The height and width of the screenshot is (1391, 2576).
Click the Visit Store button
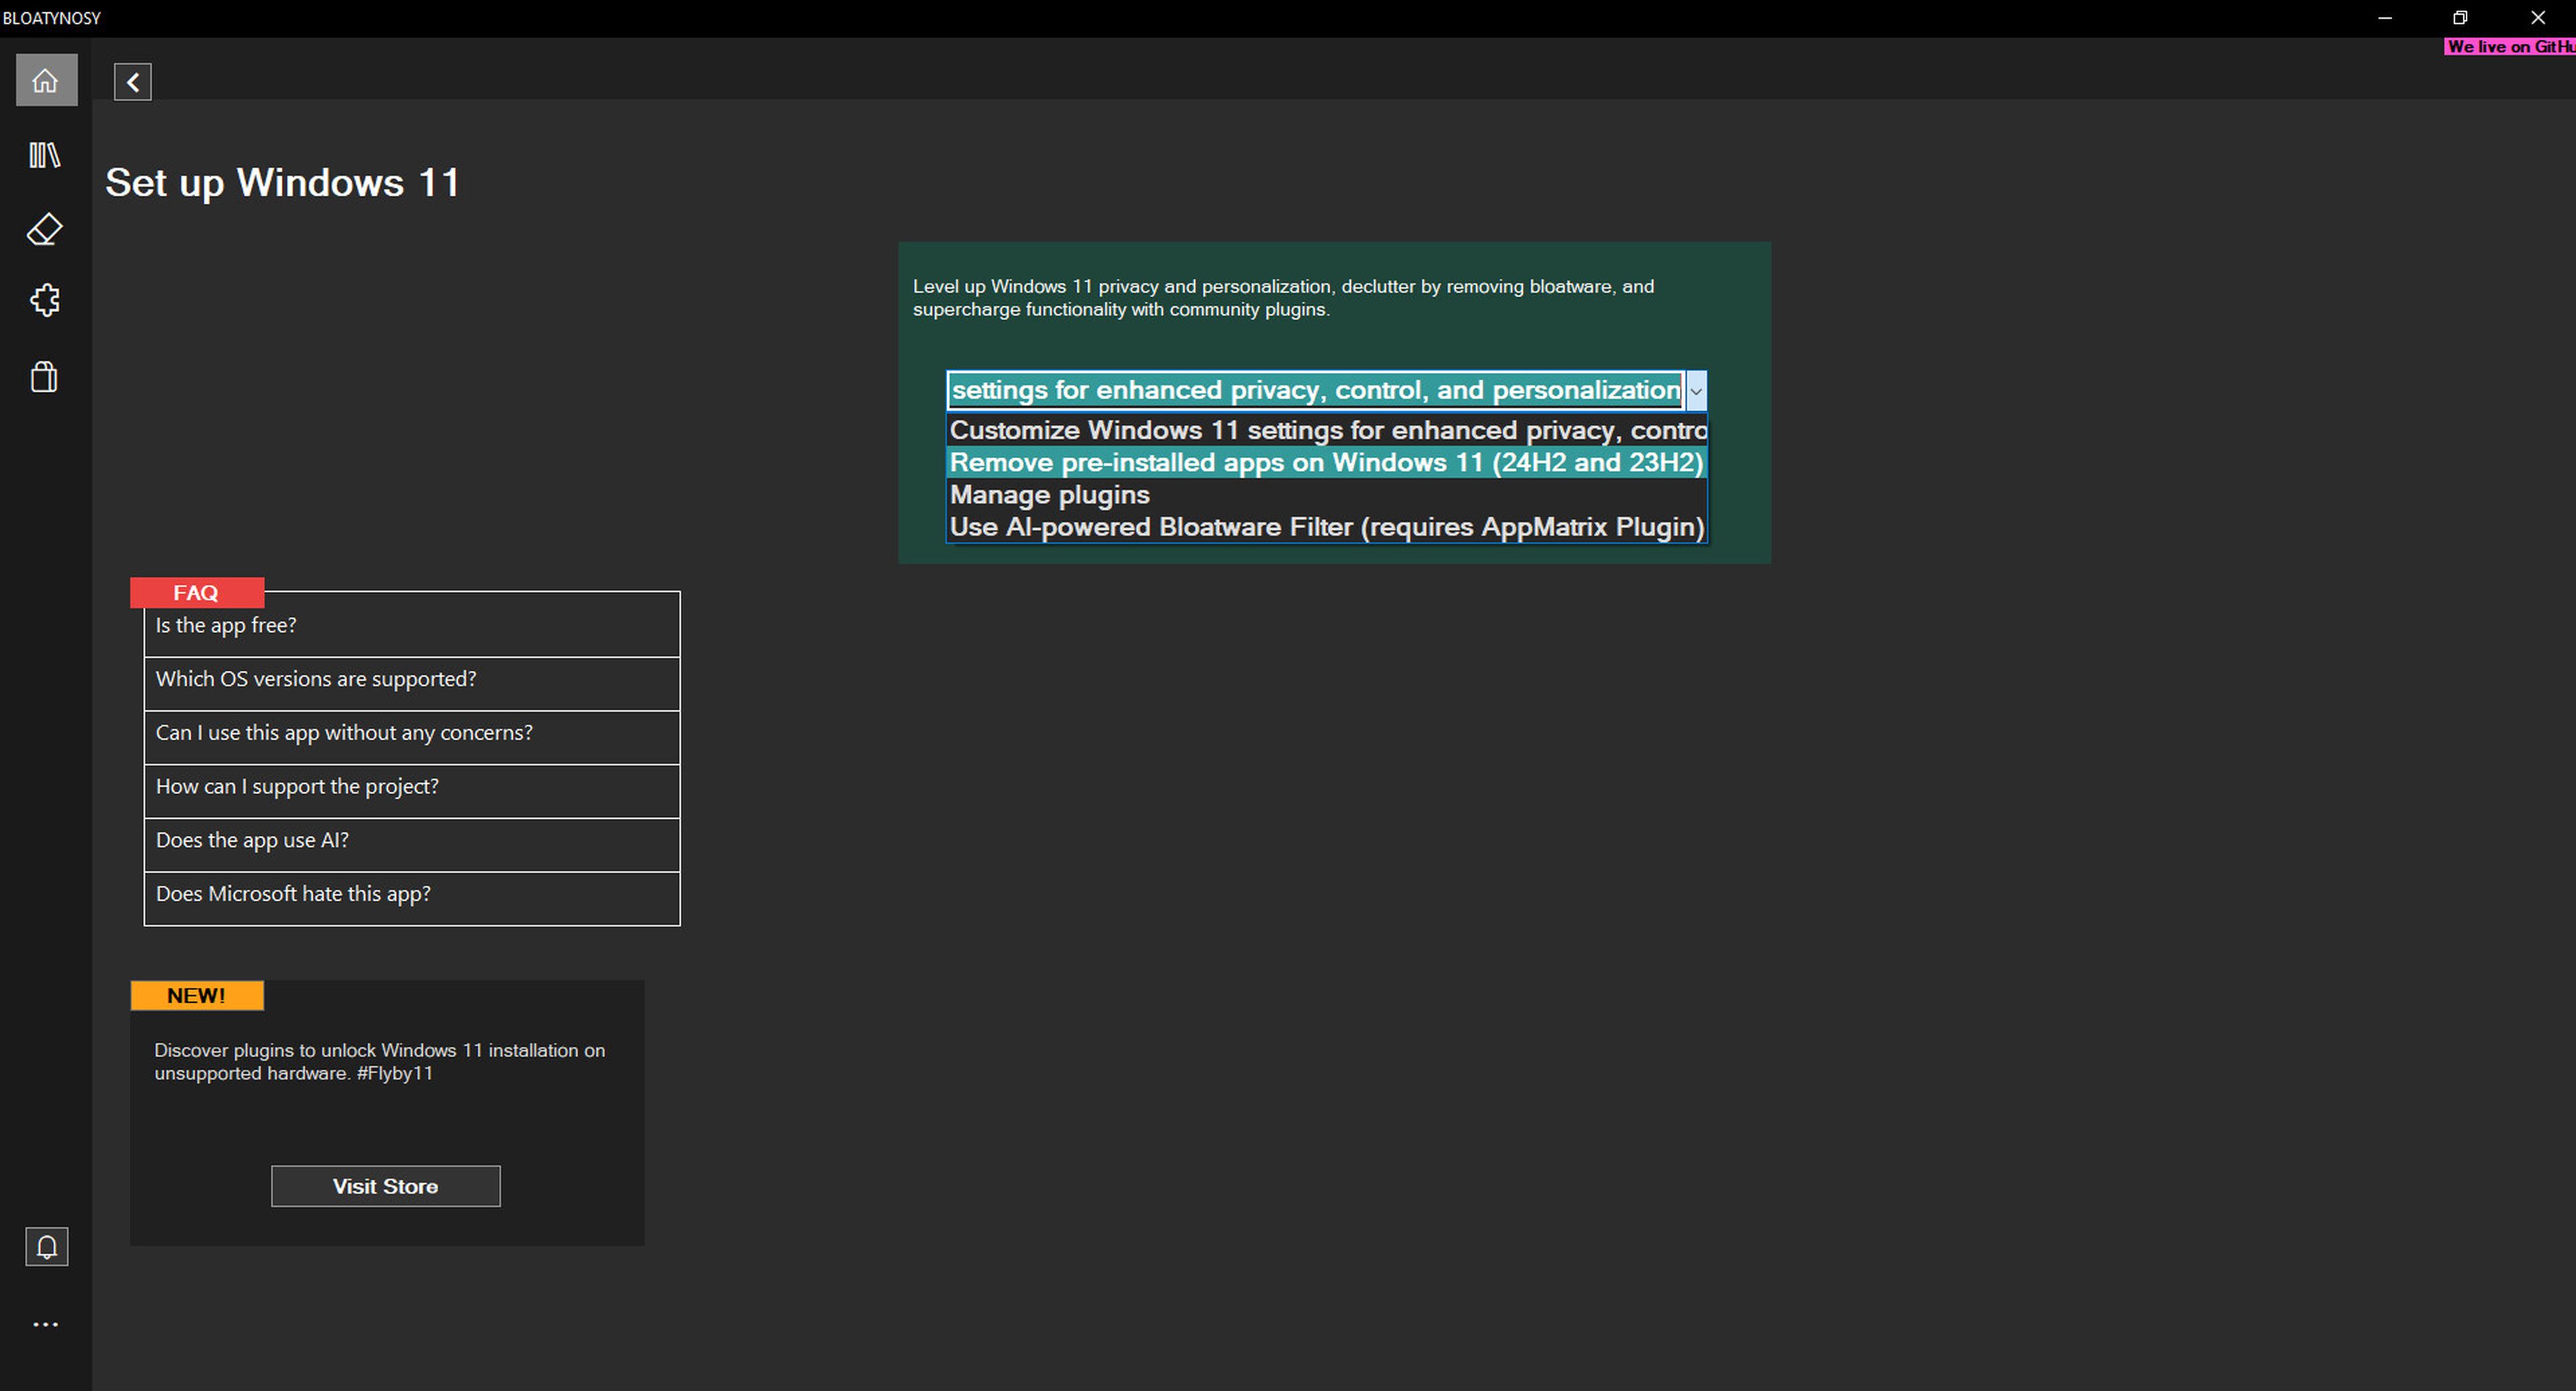pyautogui.click(x=386, y=1186)
